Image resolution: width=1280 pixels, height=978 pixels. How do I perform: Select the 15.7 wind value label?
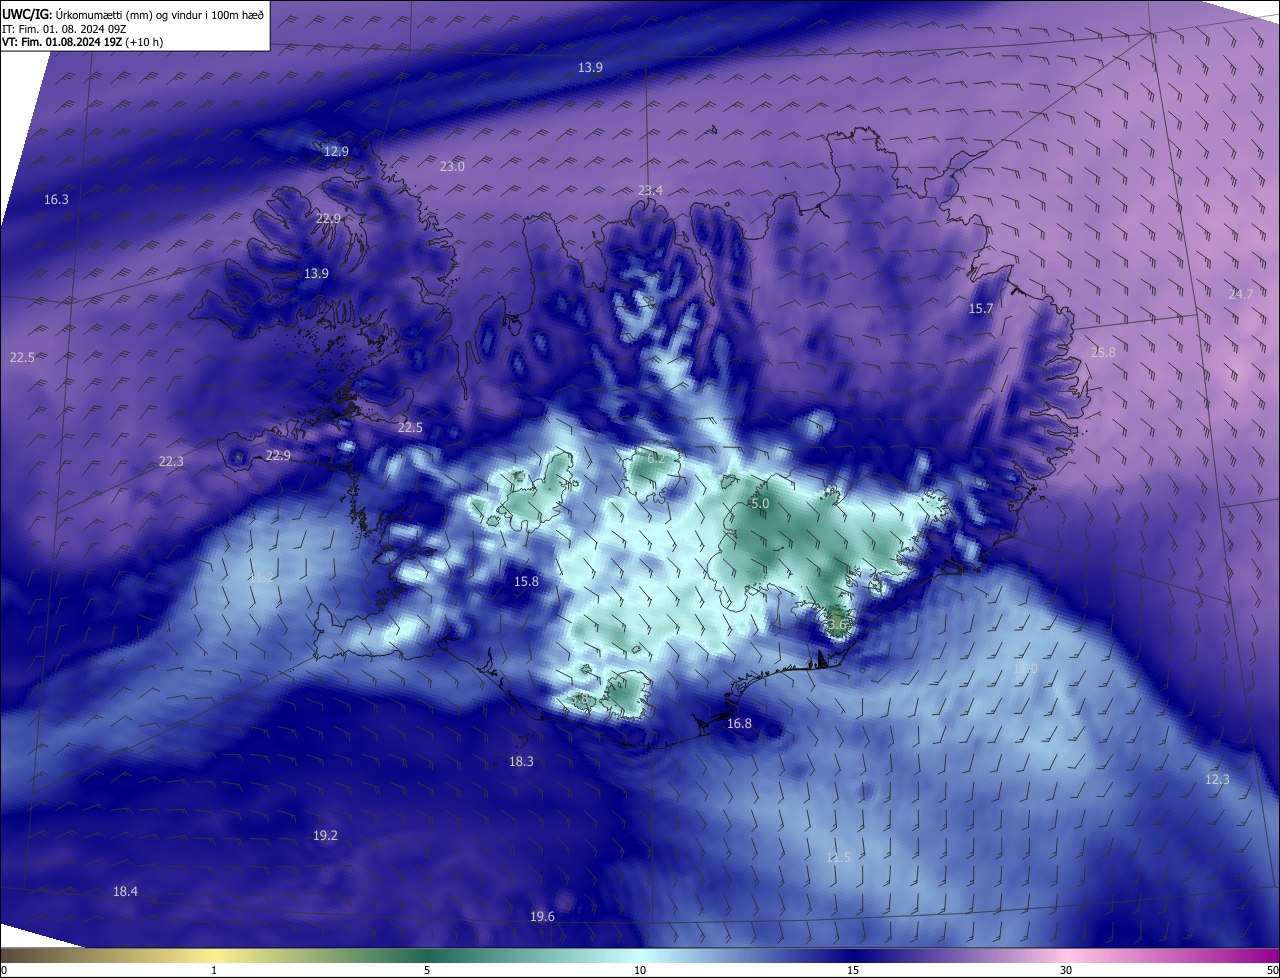pos(981,309)
